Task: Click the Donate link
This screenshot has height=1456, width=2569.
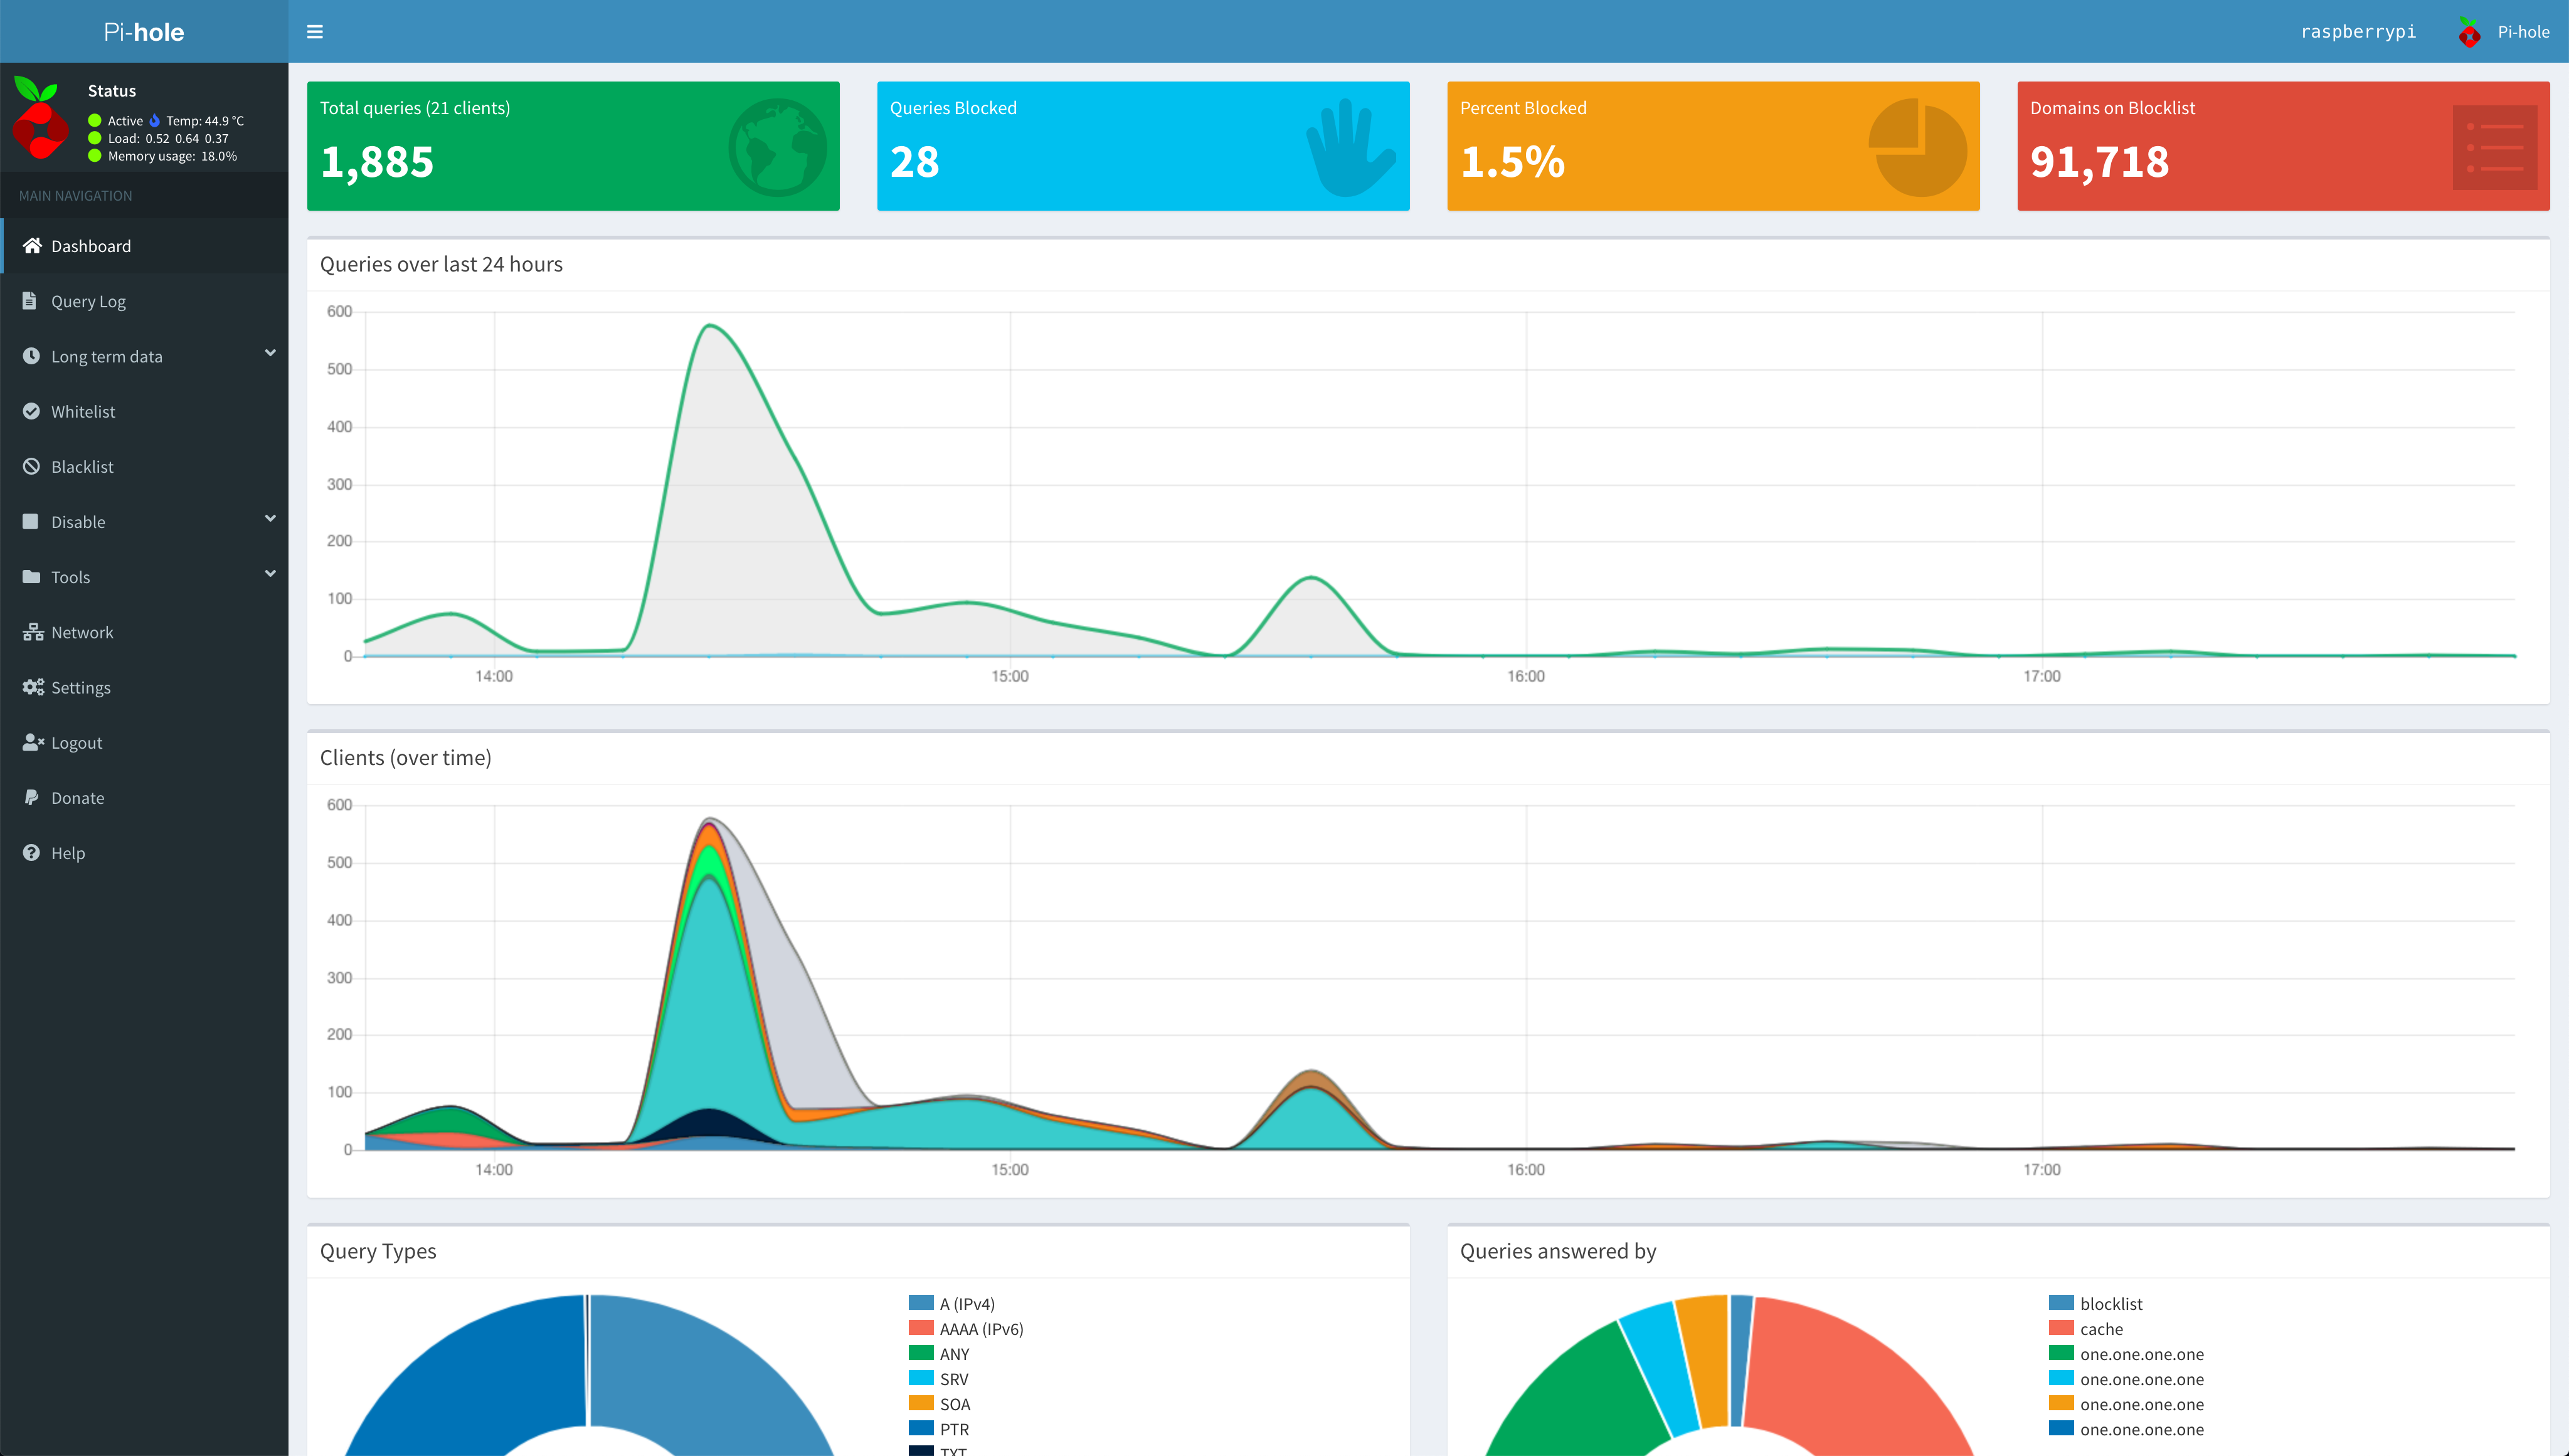Action: point(144,797)
